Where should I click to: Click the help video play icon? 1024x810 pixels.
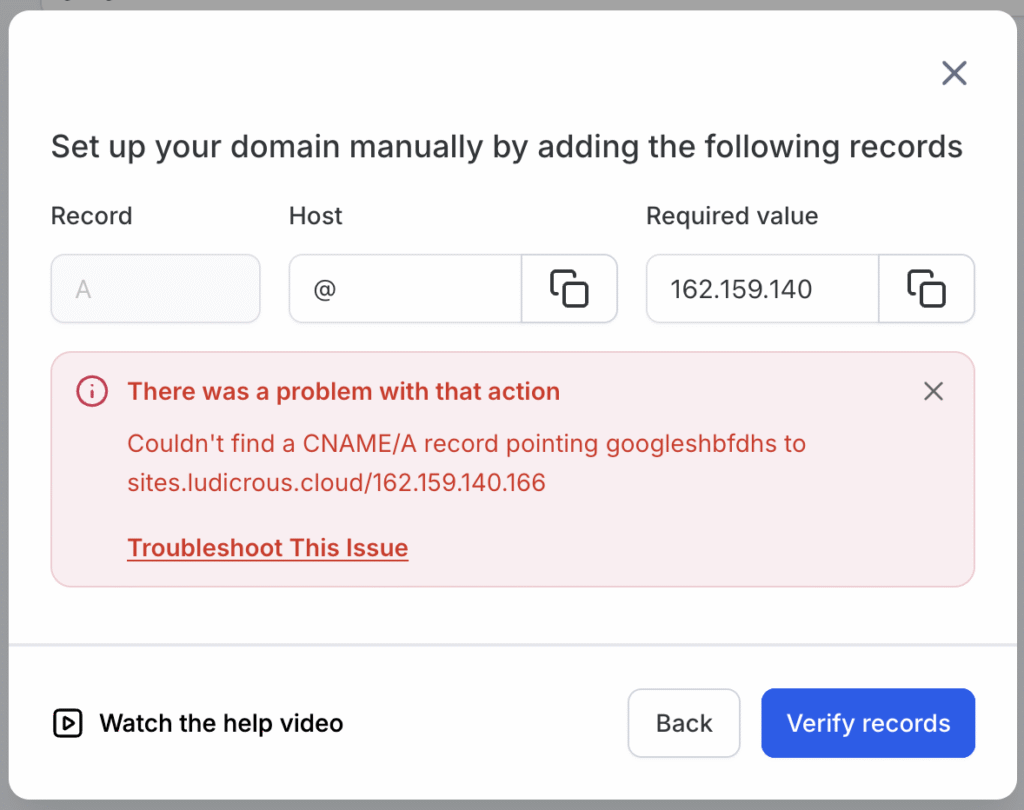(67, 723)
